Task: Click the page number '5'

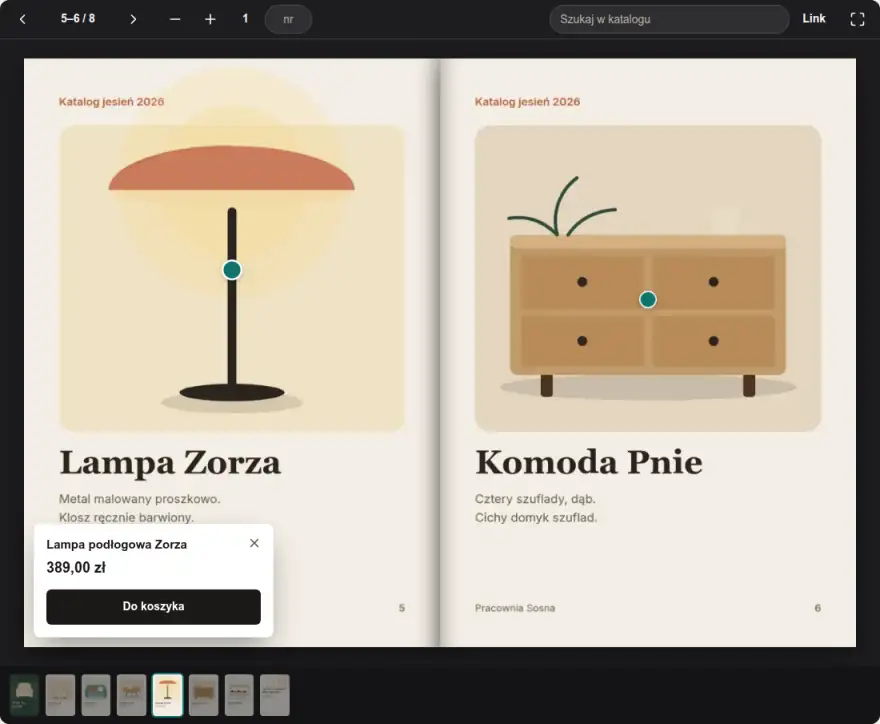Action: pyautogui.click(x=402, y=608)
